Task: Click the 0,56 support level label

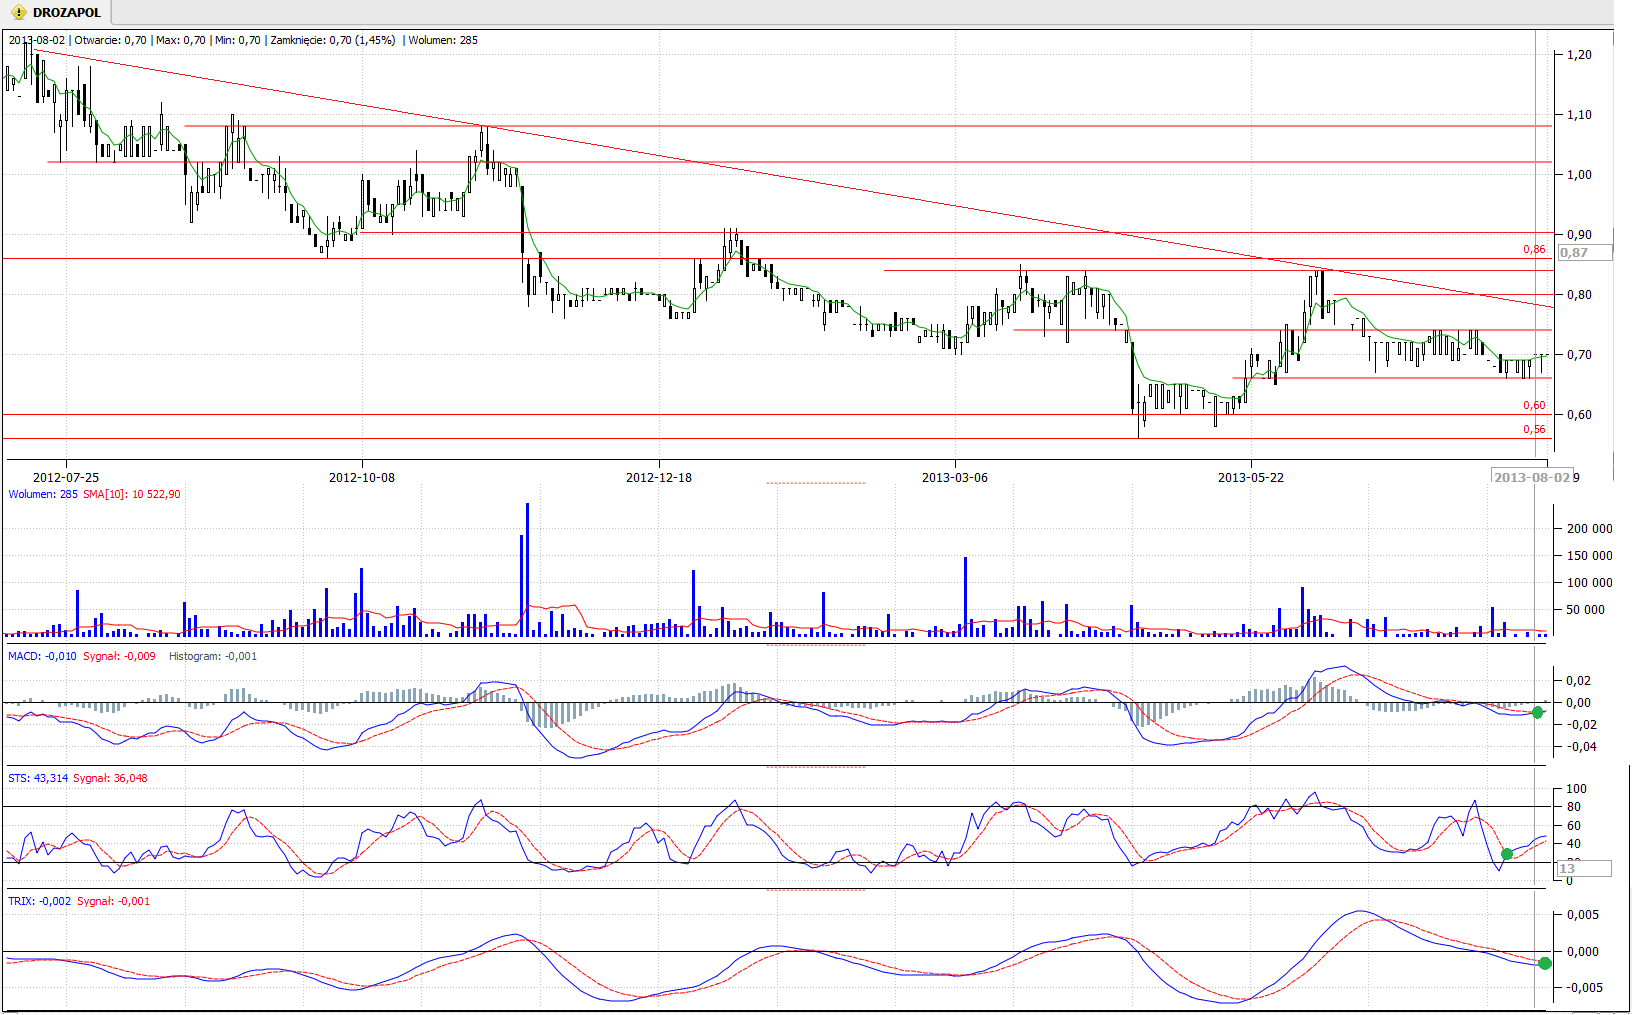Action: pos(1534,429)
